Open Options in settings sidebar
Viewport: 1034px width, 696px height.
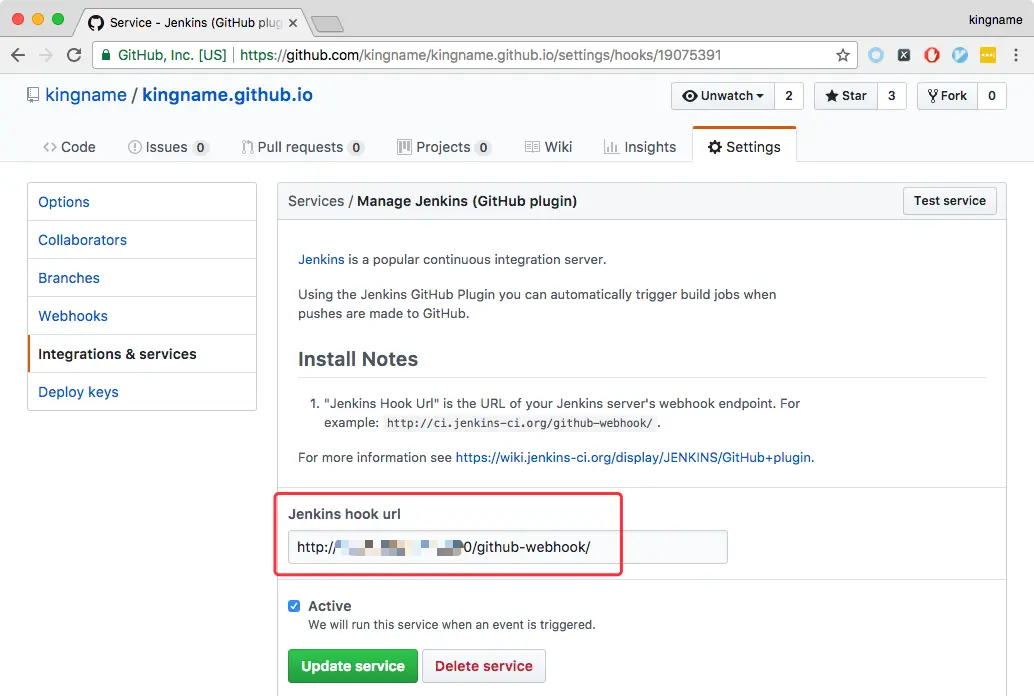point(142,202)
